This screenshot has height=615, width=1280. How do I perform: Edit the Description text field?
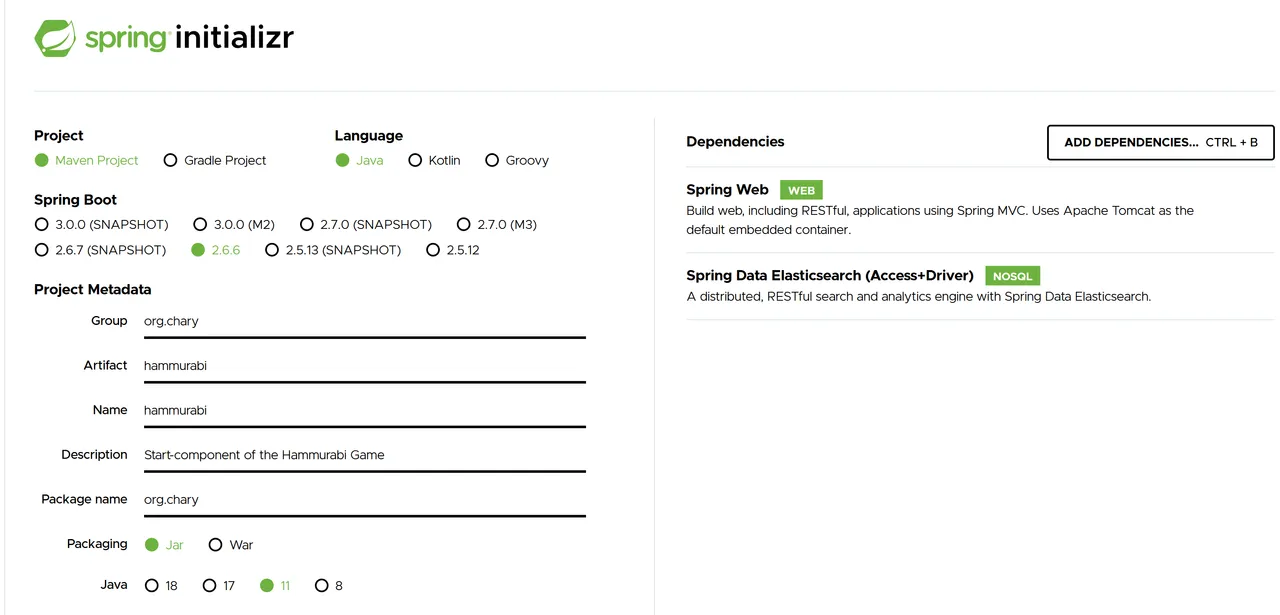click(364, 455)
